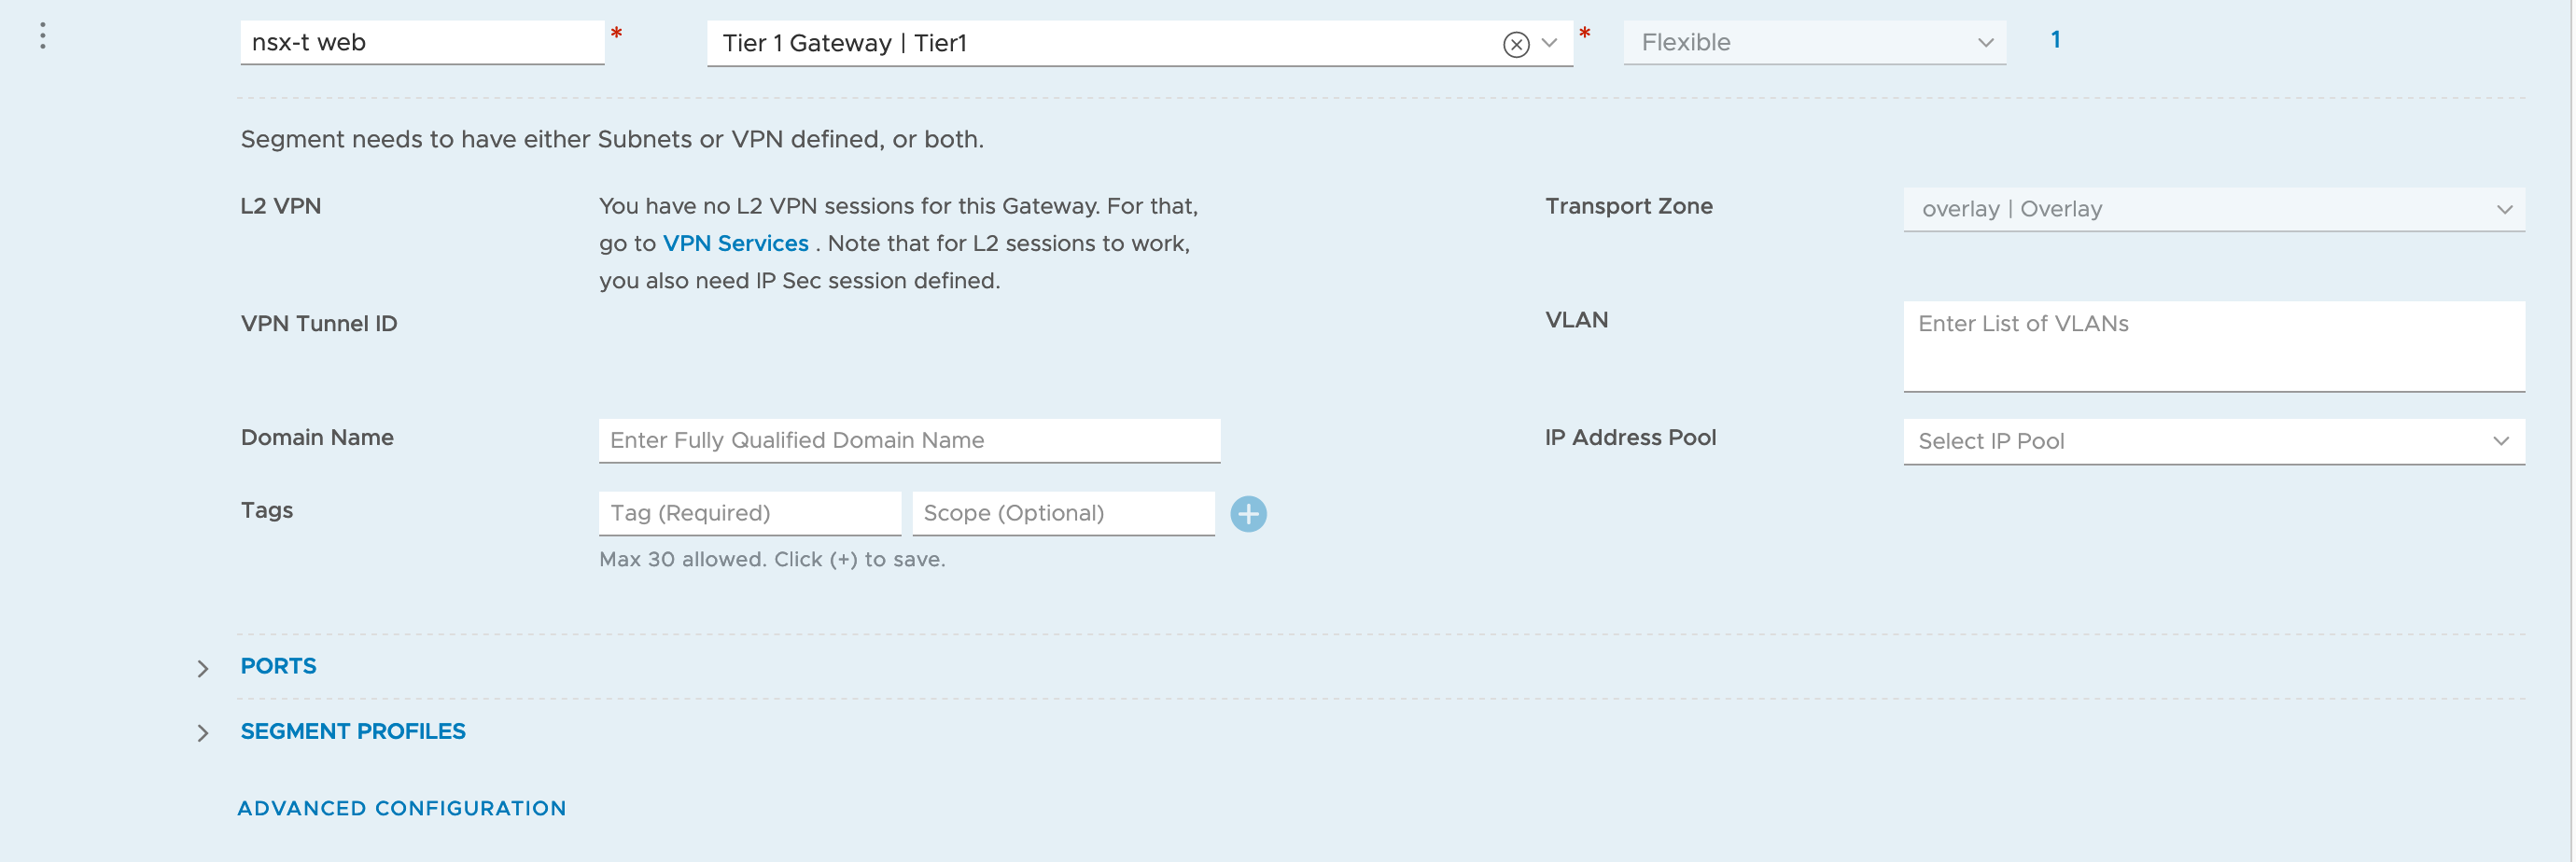This screenshot has height=862, width=2576.
Task: Click the segment name field containing nsx-t web
Action: coord(421,43)
